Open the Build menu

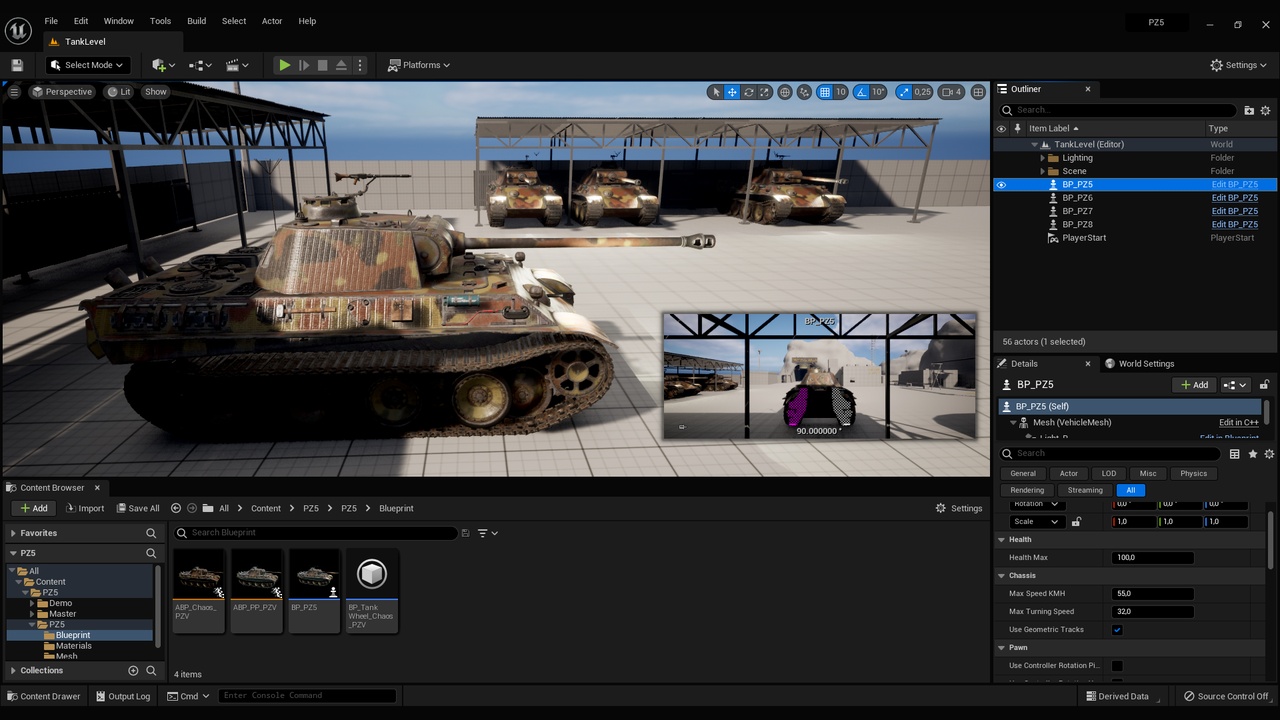point(197,21)
